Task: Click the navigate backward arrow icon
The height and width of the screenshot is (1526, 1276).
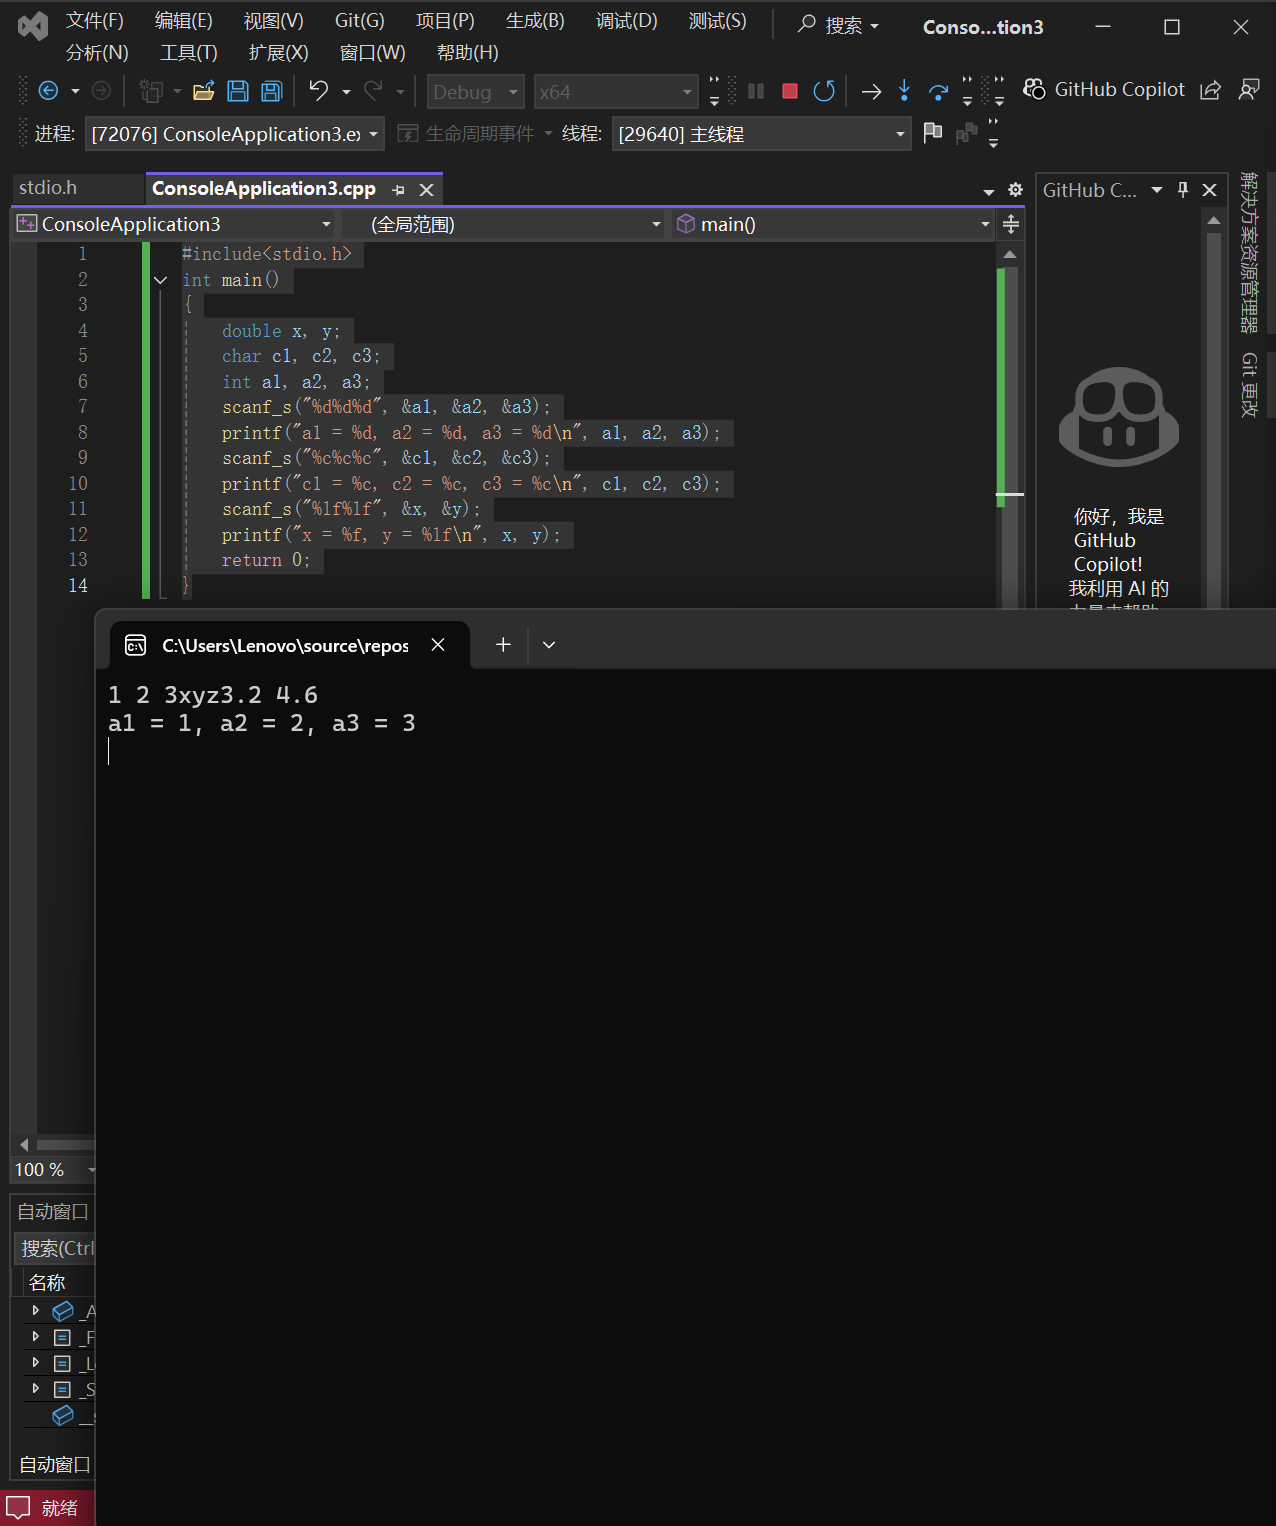Action: 48,91
